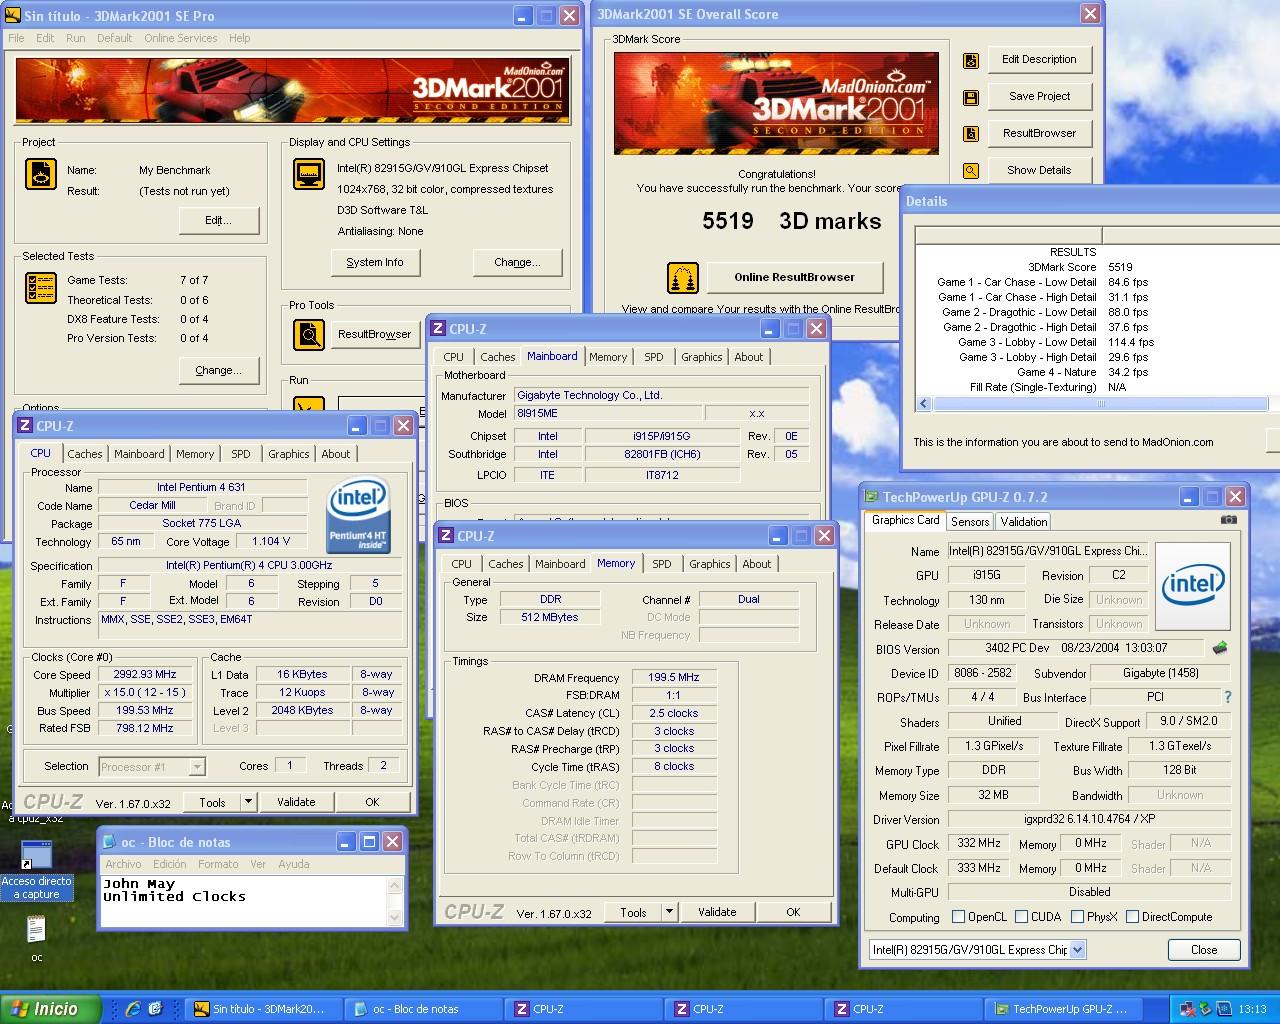Click the Driver Version field in GPU-Z
This screenshot has width=1280, height=1024.
click(x=1090, y=819)
